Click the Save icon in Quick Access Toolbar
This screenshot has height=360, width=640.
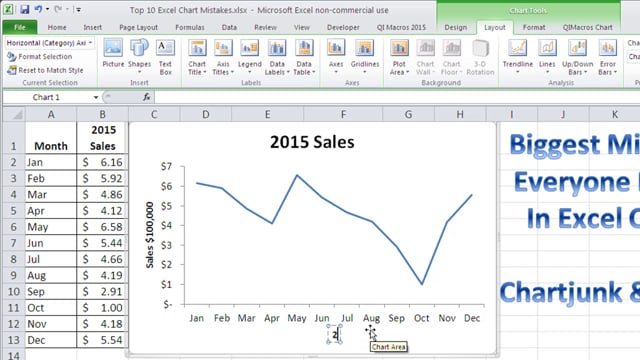pyautogui.click(x=24, y=9)
